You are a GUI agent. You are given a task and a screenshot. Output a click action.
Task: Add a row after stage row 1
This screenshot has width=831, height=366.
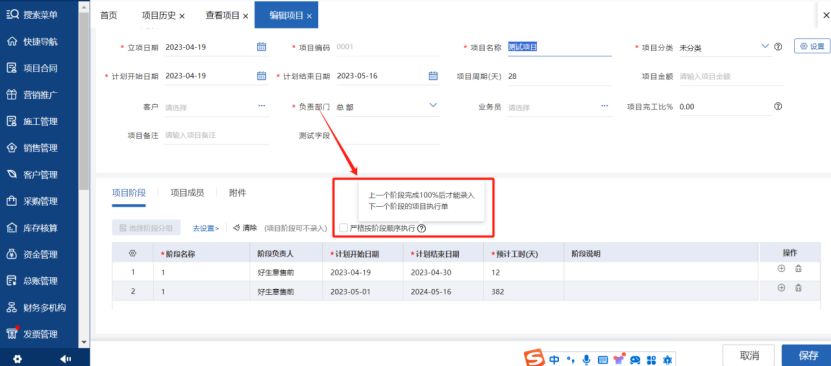[781, 269]
